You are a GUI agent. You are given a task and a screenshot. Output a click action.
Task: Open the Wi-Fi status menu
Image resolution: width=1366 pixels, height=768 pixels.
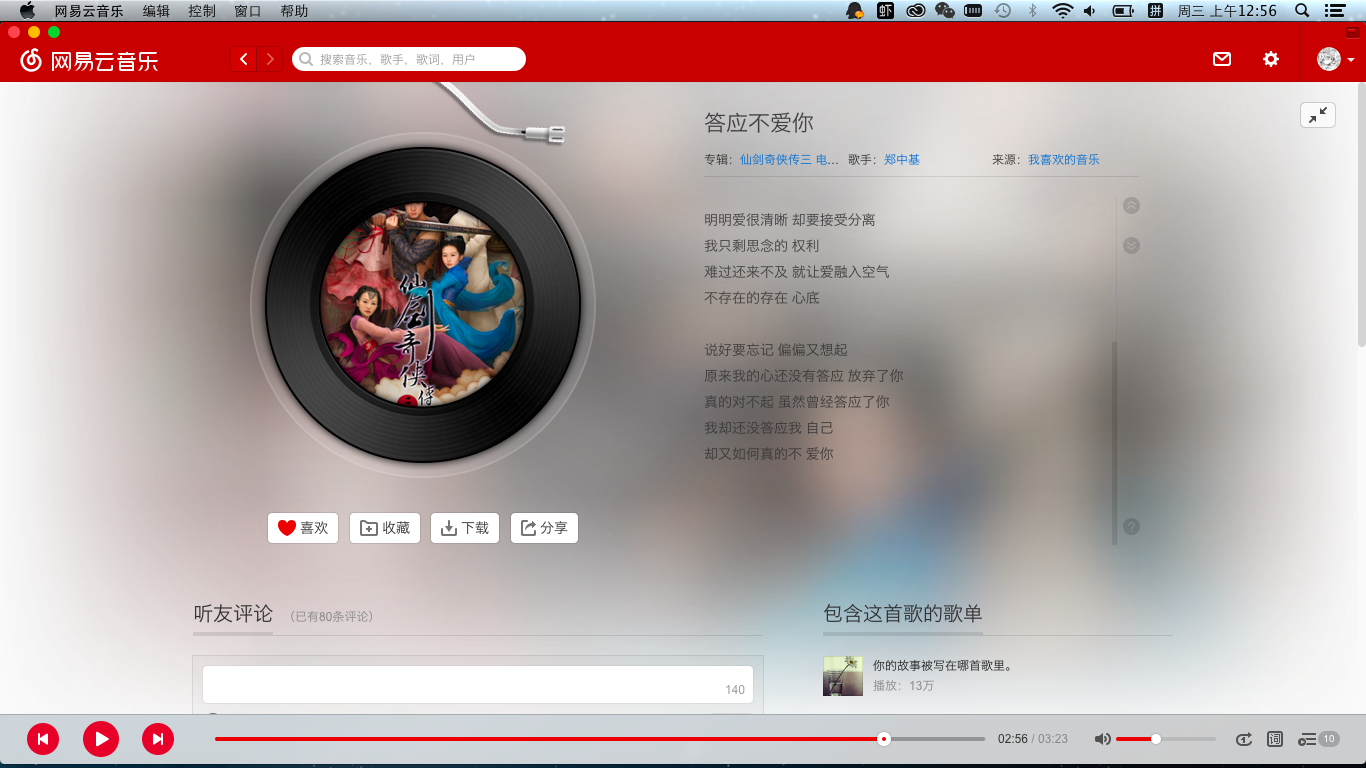(1062, 11)
